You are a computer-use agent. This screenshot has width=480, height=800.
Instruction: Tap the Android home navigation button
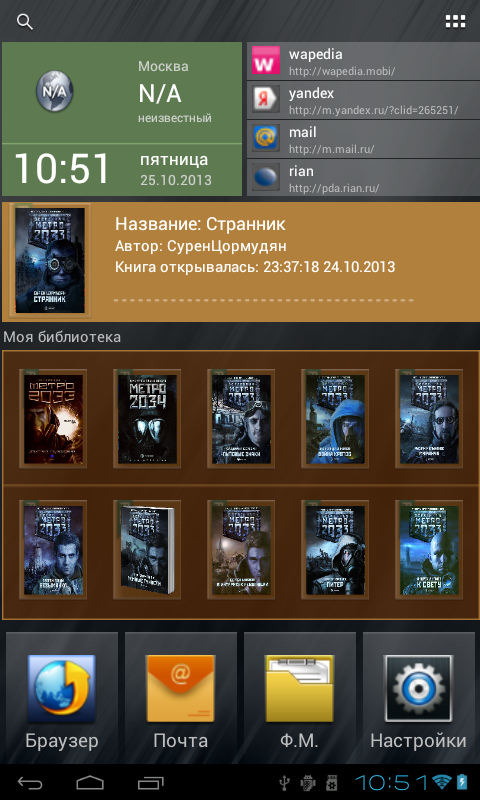[x=90, y=782]
